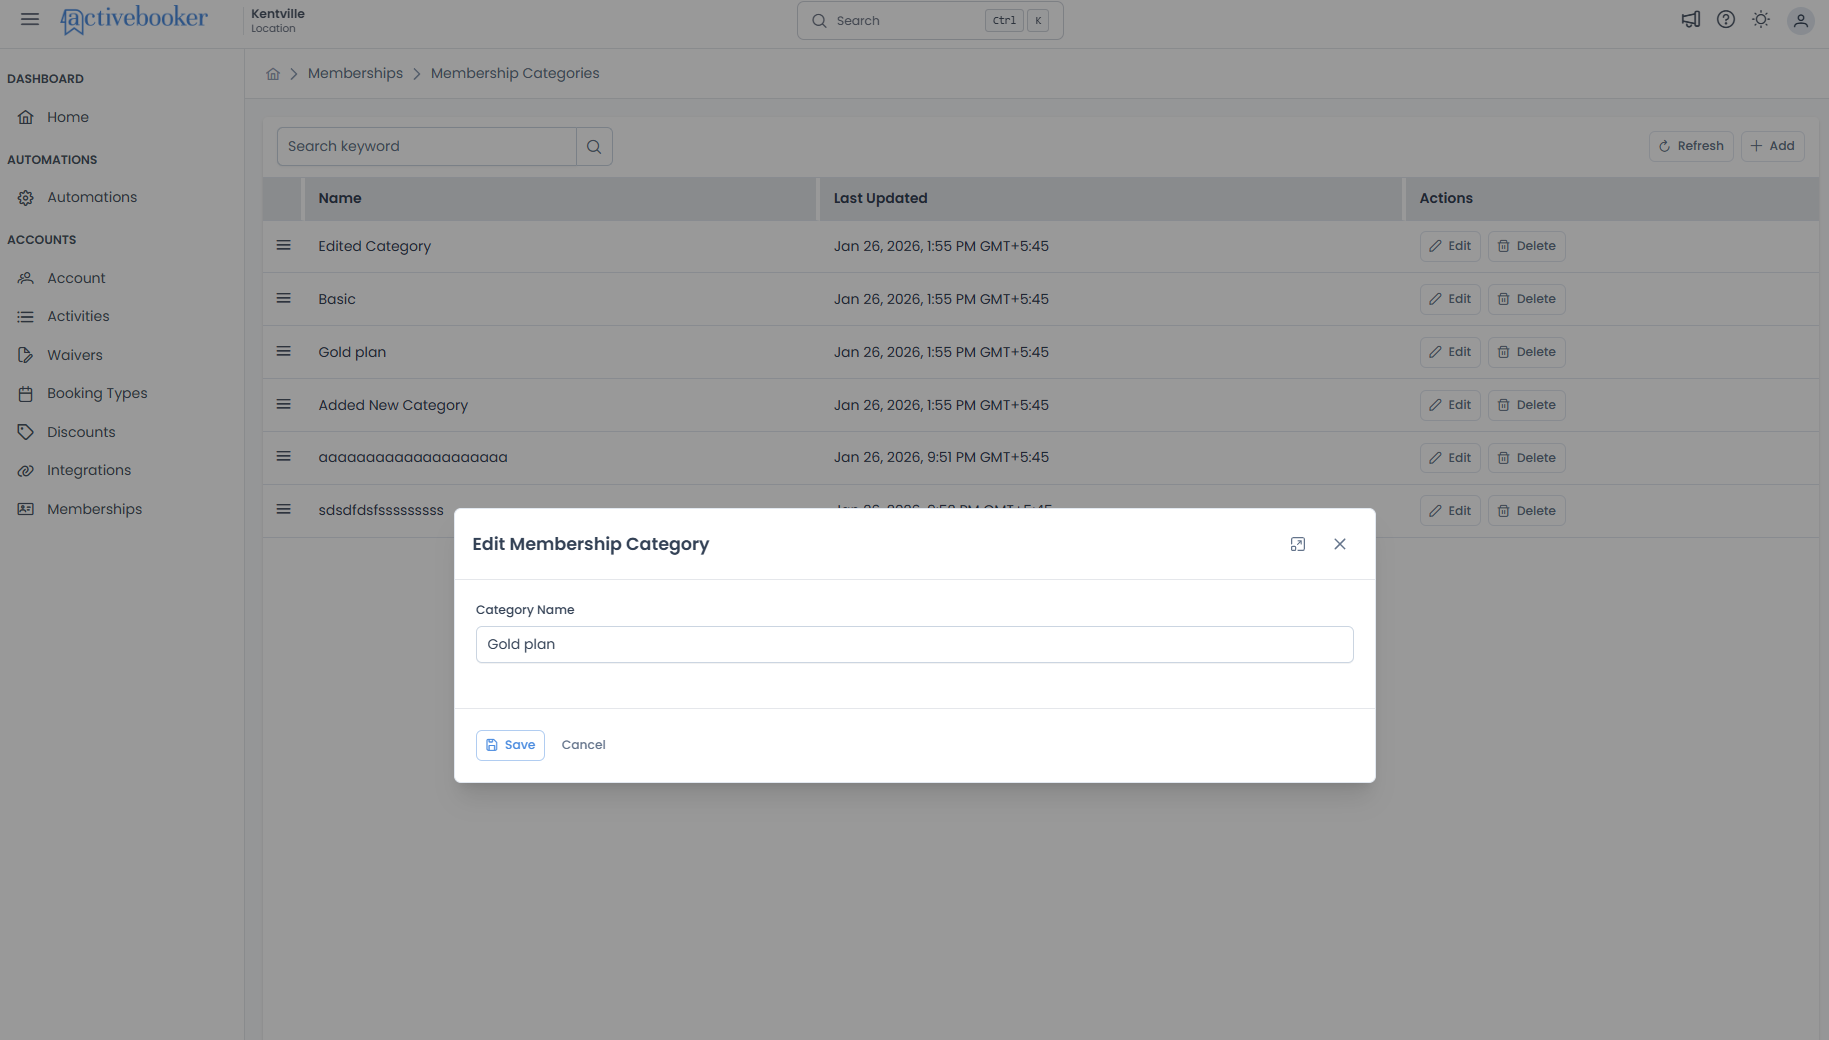Select the Added New Category name cell
The width and height of the screenshot is (1829, 1040).
[x=393, y=405]
